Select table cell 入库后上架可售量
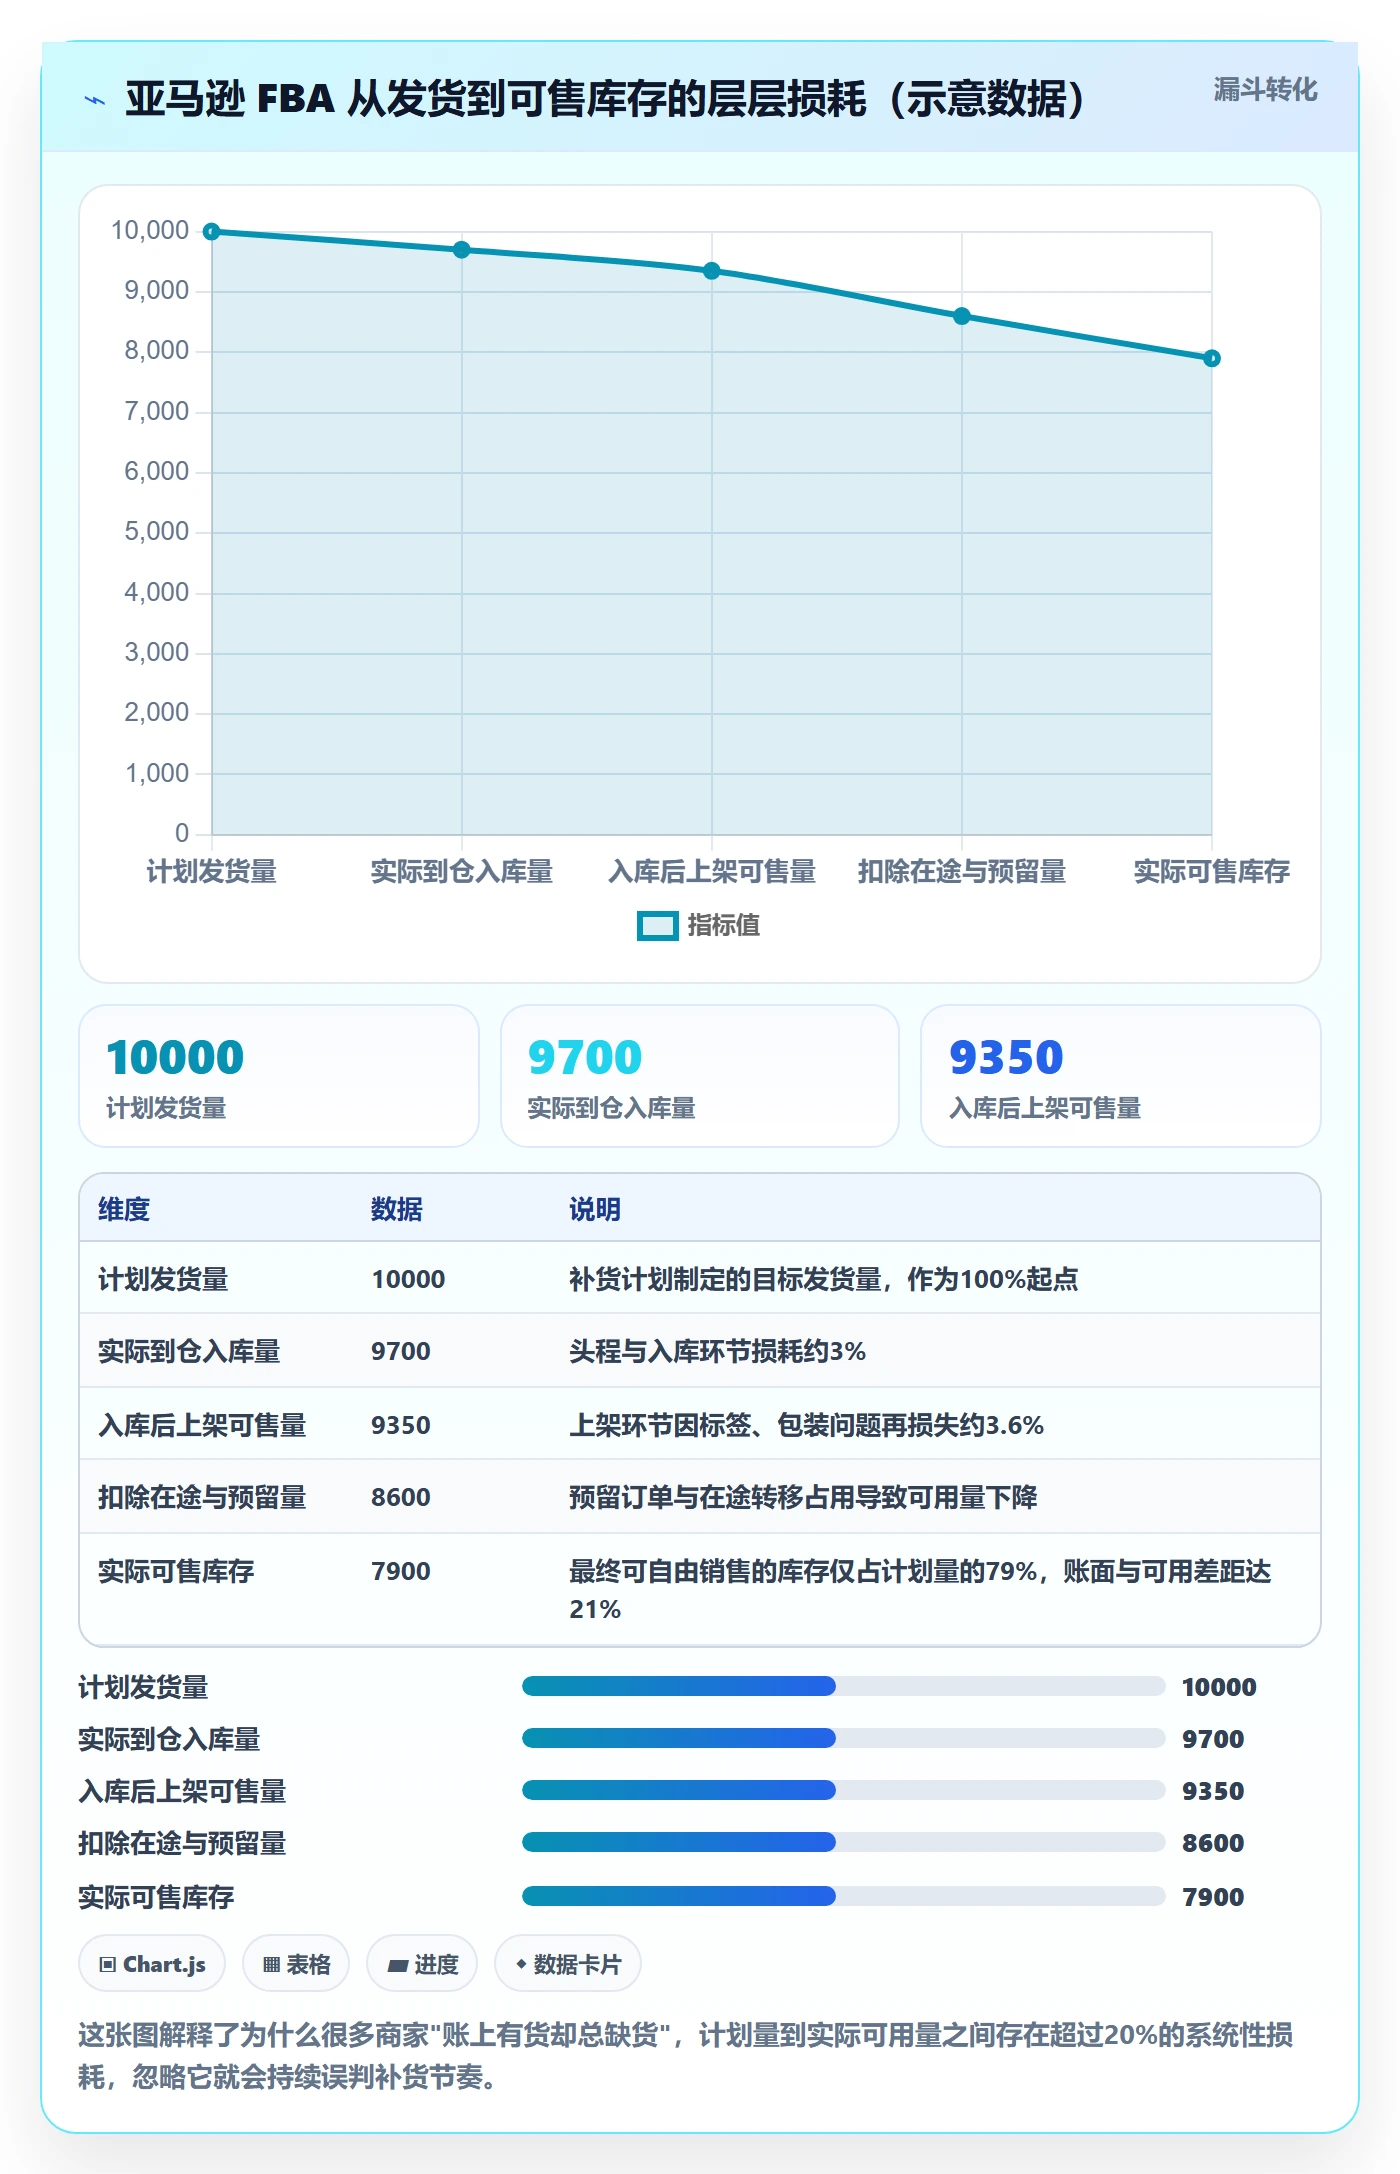Image resolution: width=1400 pixels, height=2174 pixels. coord(202,1425)
